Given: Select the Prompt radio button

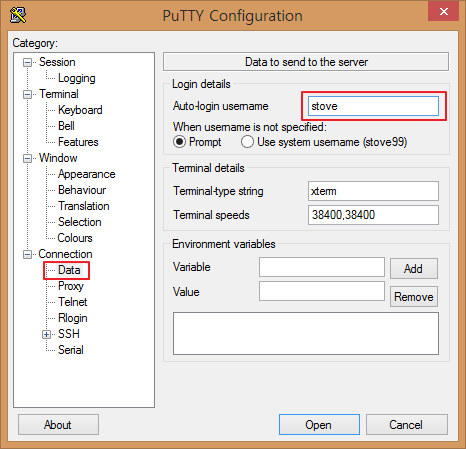Looking at the screenshot, I should tap(179, 142).
